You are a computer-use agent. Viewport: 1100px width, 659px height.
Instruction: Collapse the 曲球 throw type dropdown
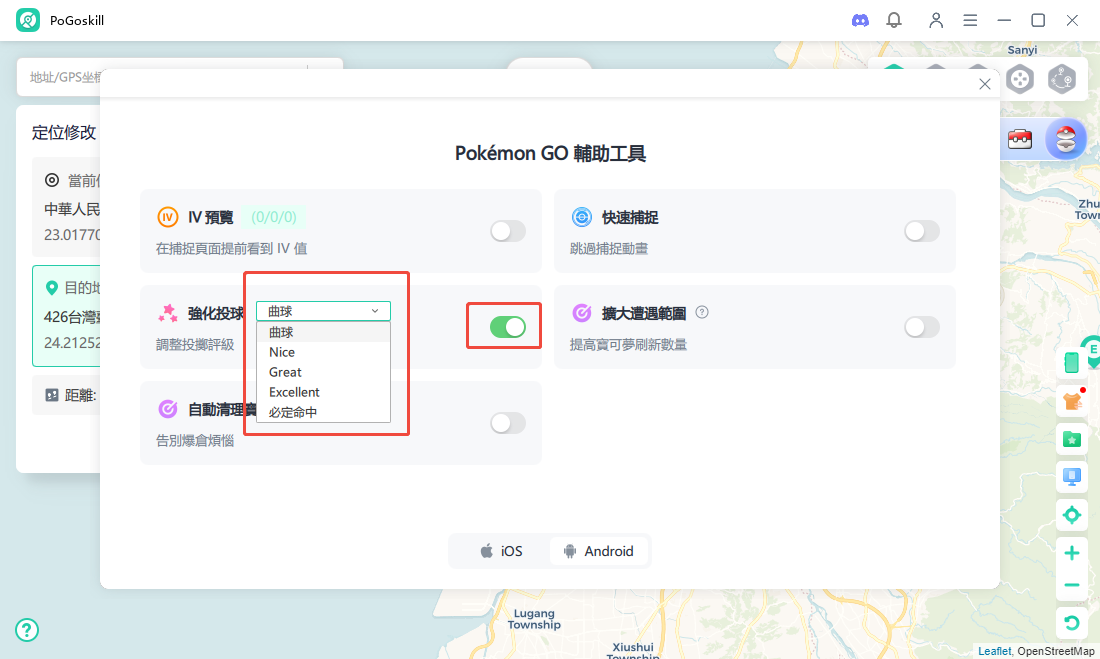pyautogui.click(x=323, y=311)
